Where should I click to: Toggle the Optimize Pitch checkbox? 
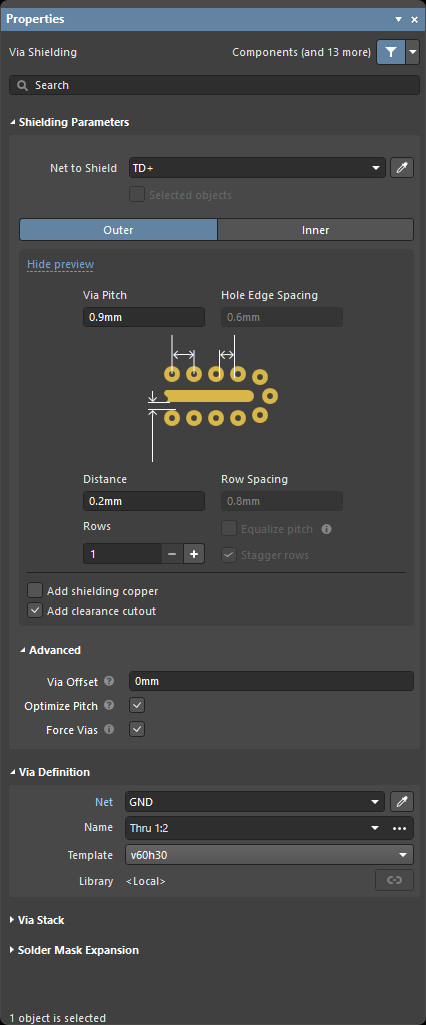pyautogui.click(x=137, y=705)
